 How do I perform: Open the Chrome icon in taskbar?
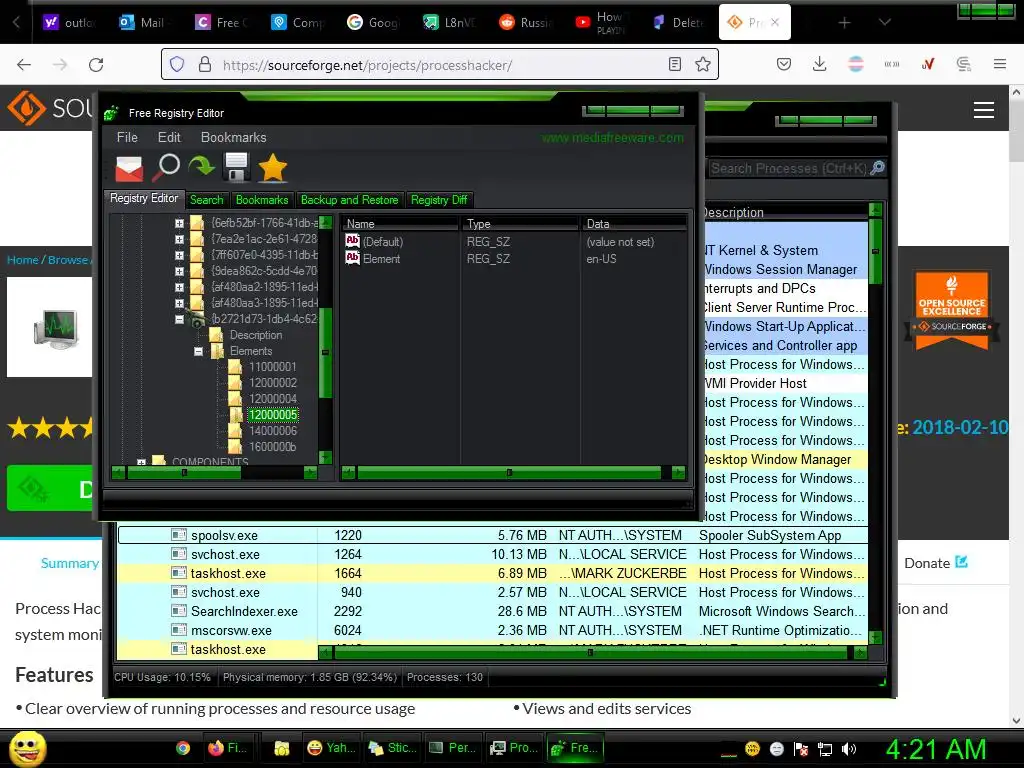pyautogui.click(x=183, y=748)
